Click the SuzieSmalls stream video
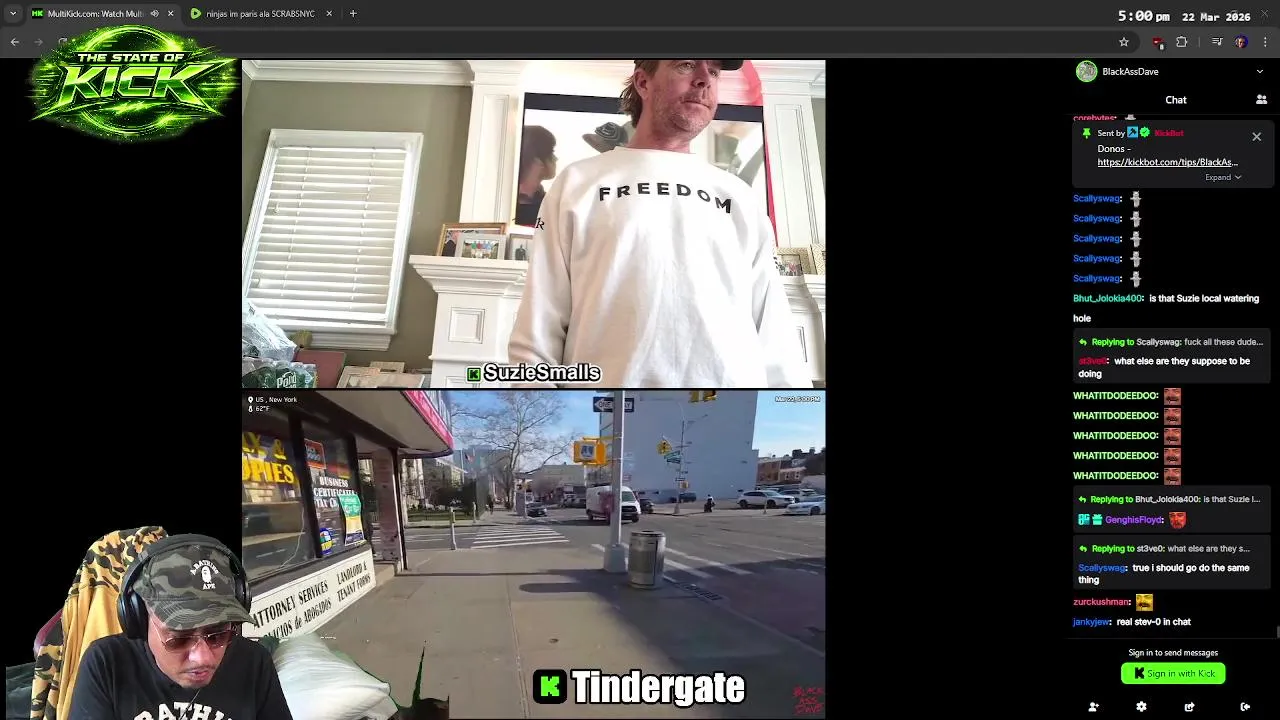1280x720 pixels. tap(533, 223)
